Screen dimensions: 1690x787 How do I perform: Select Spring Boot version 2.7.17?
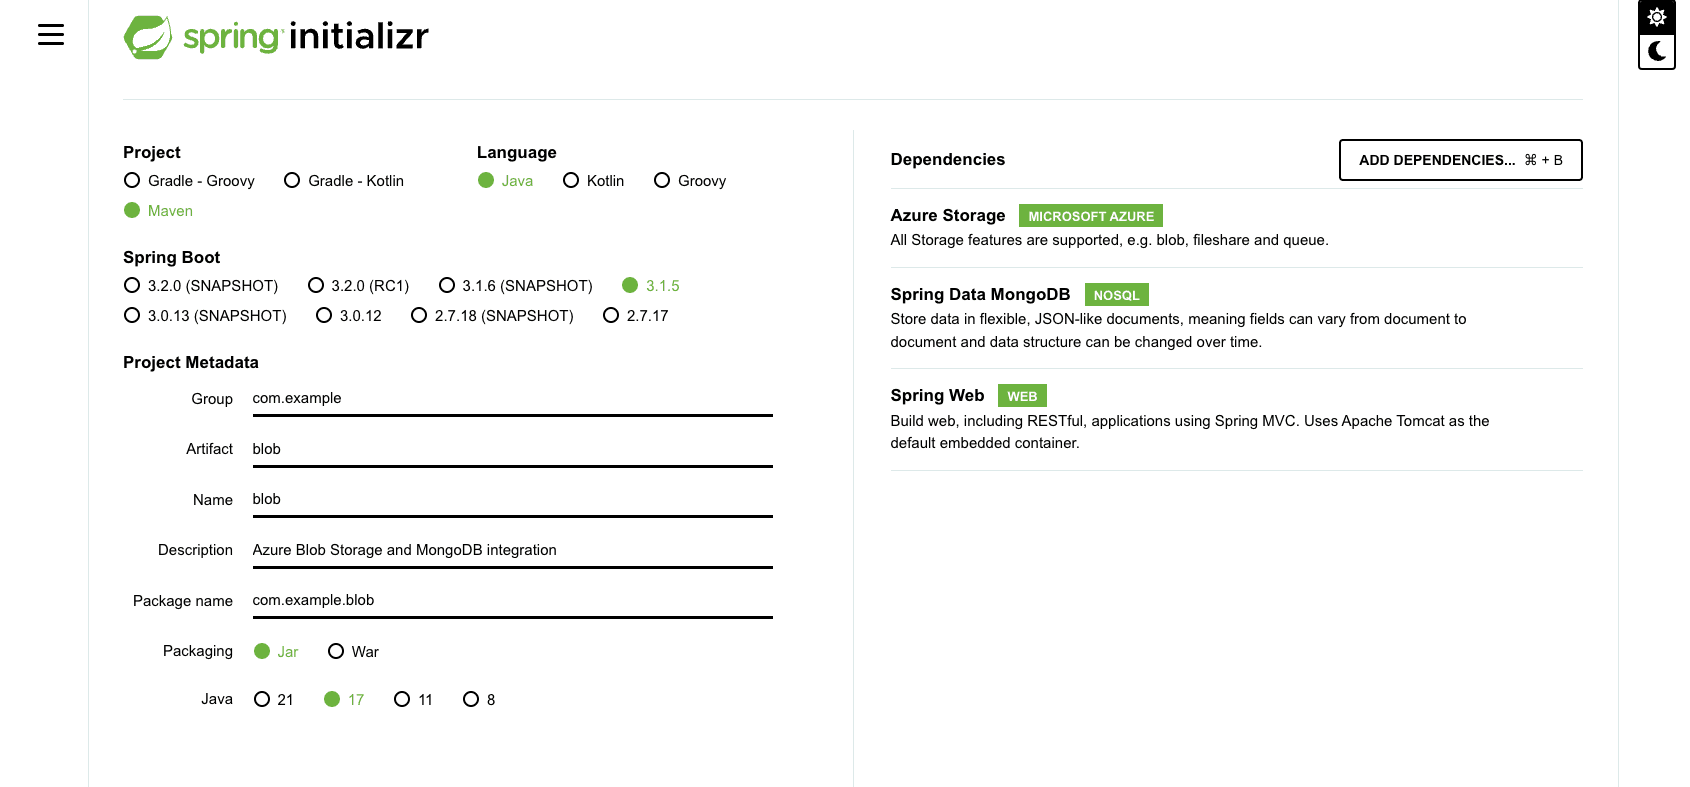coord(611,316)
